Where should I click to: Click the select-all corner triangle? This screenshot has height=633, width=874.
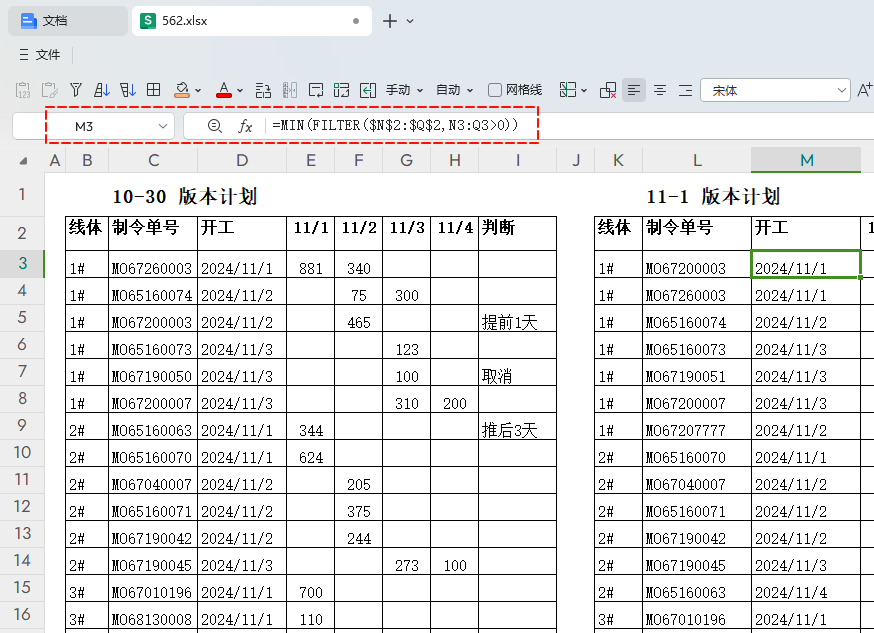click(23, 161)
